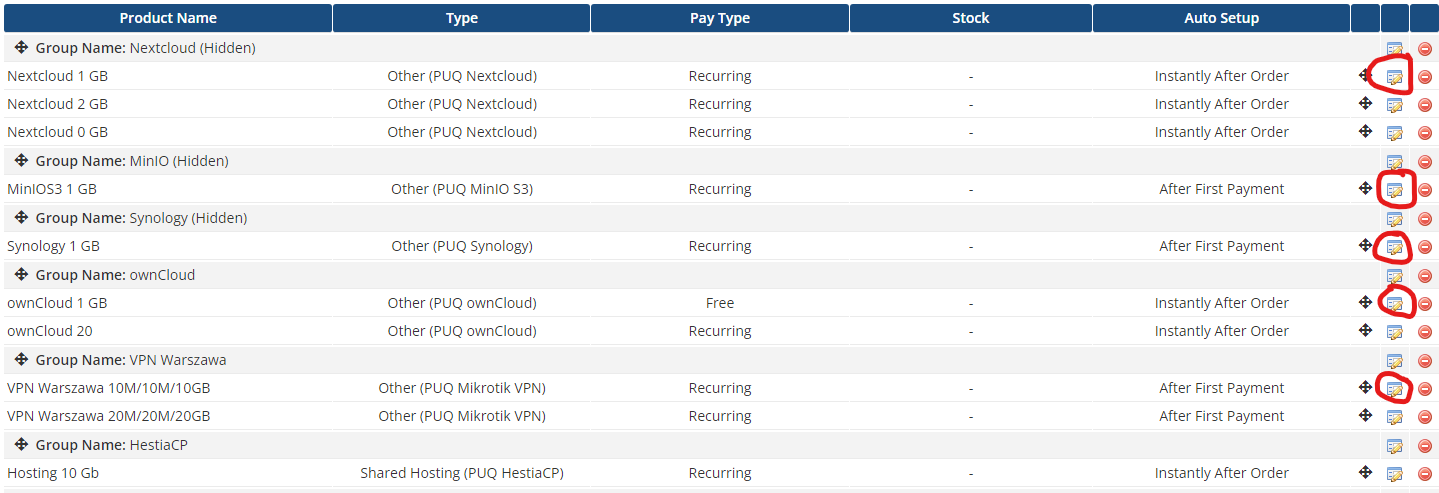Viewport: 1439px width, 493px height.
Task: Click the move handle for Synology 1 GB
Action: [x=1365, y=245]
